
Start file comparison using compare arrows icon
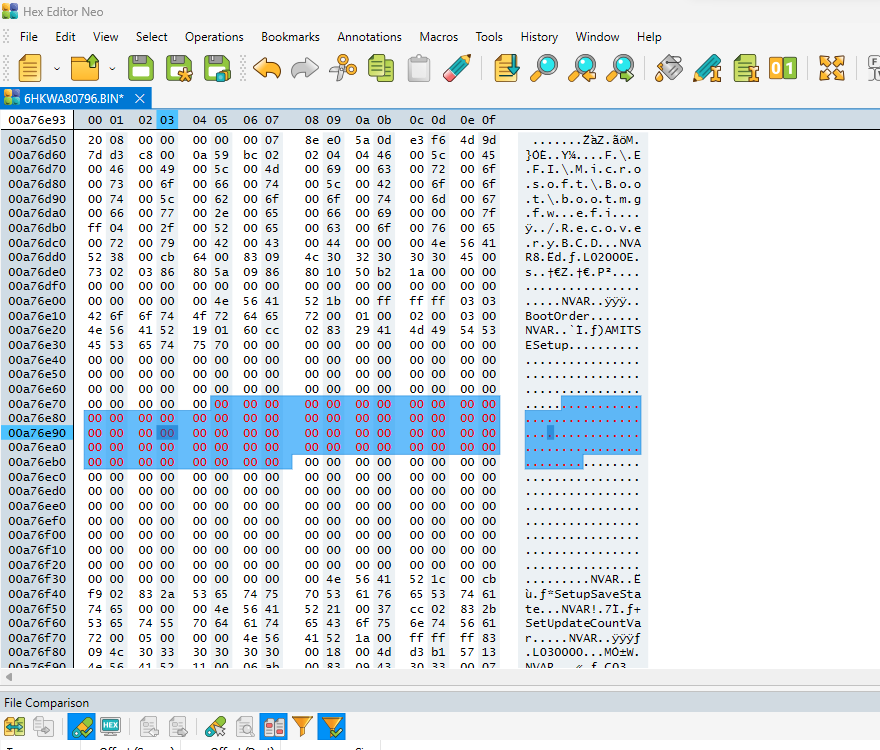pos(15,727)
